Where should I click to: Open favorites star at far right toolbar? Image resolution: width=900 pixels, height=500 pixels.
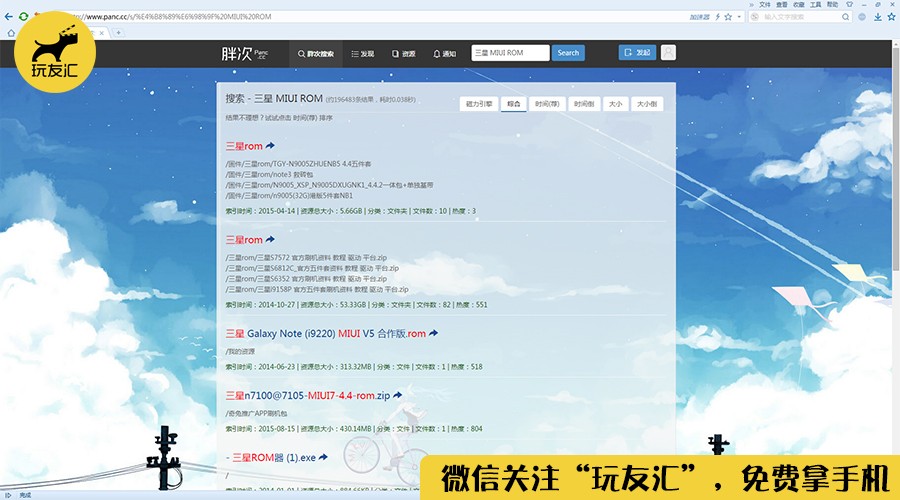pos(891,17)
